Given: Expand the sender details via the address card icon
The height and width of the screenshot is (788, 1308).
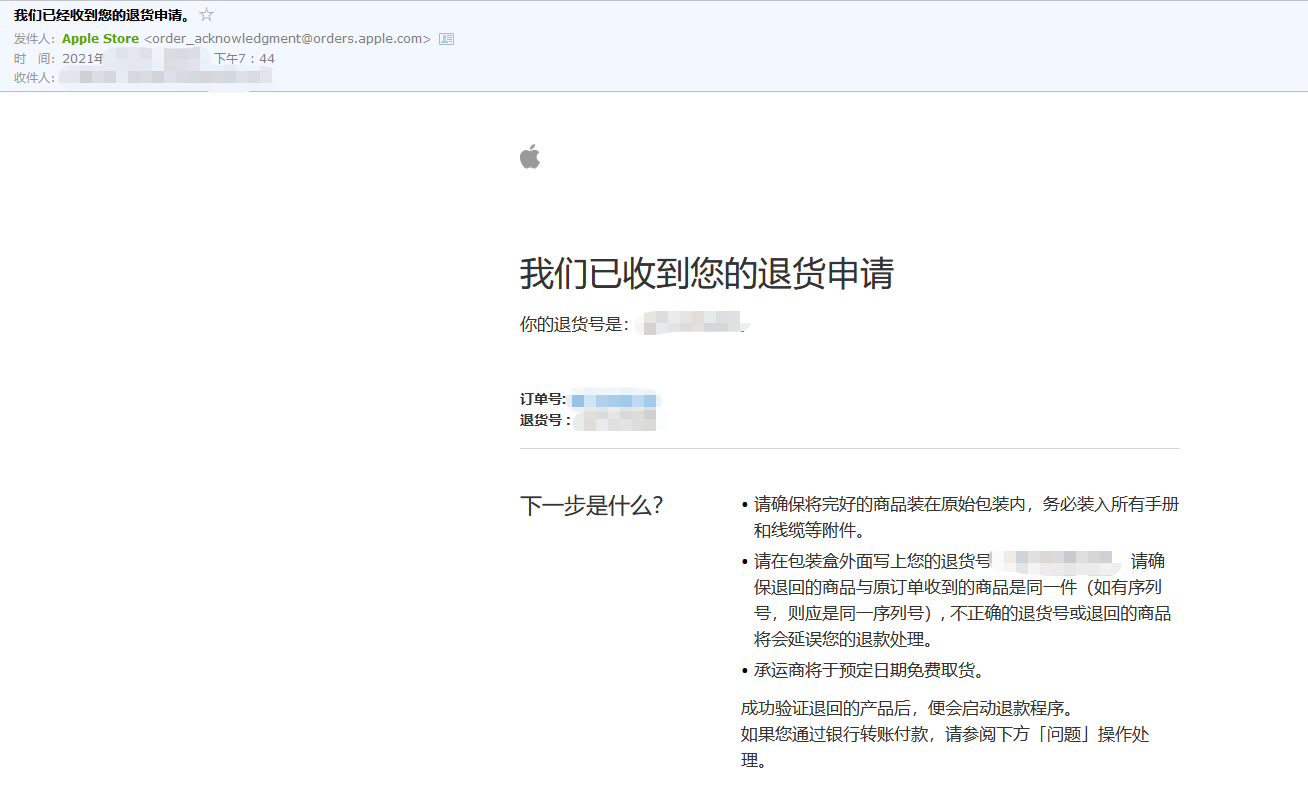Looking at the screenshot, I should (444, 38).
